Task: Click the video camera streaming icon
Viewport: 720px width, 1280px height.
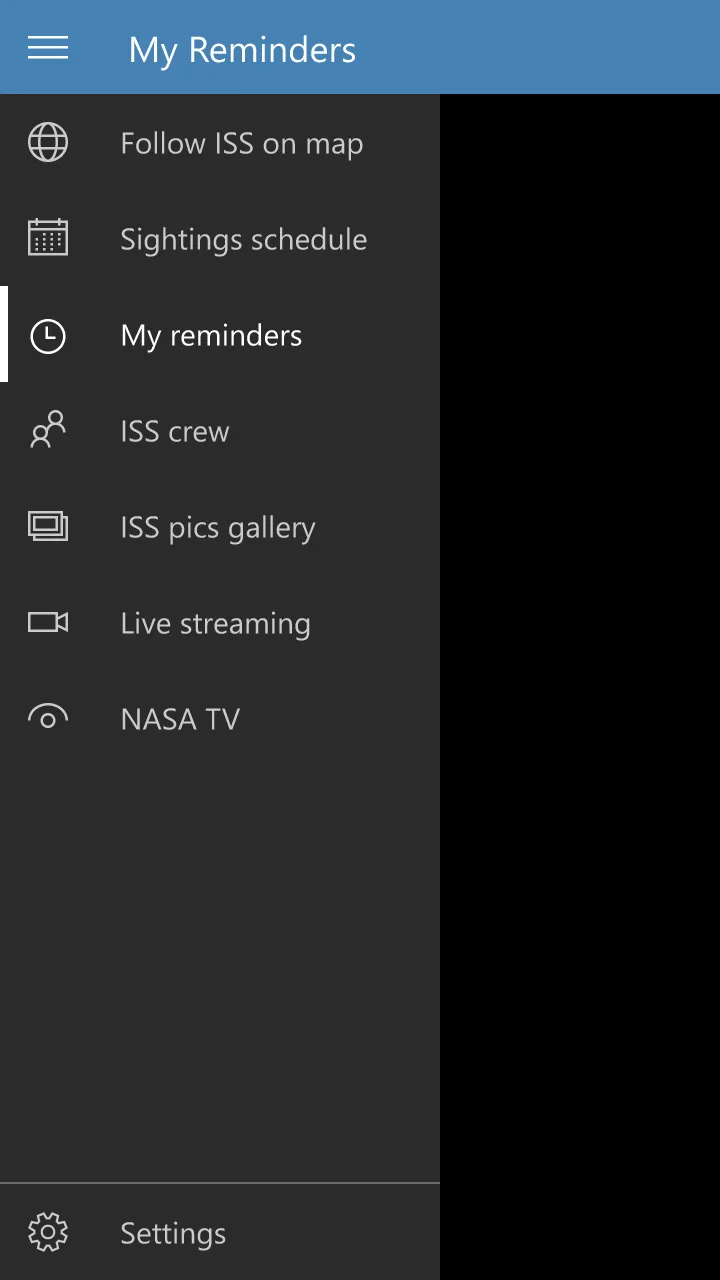Action: (48, 623)
